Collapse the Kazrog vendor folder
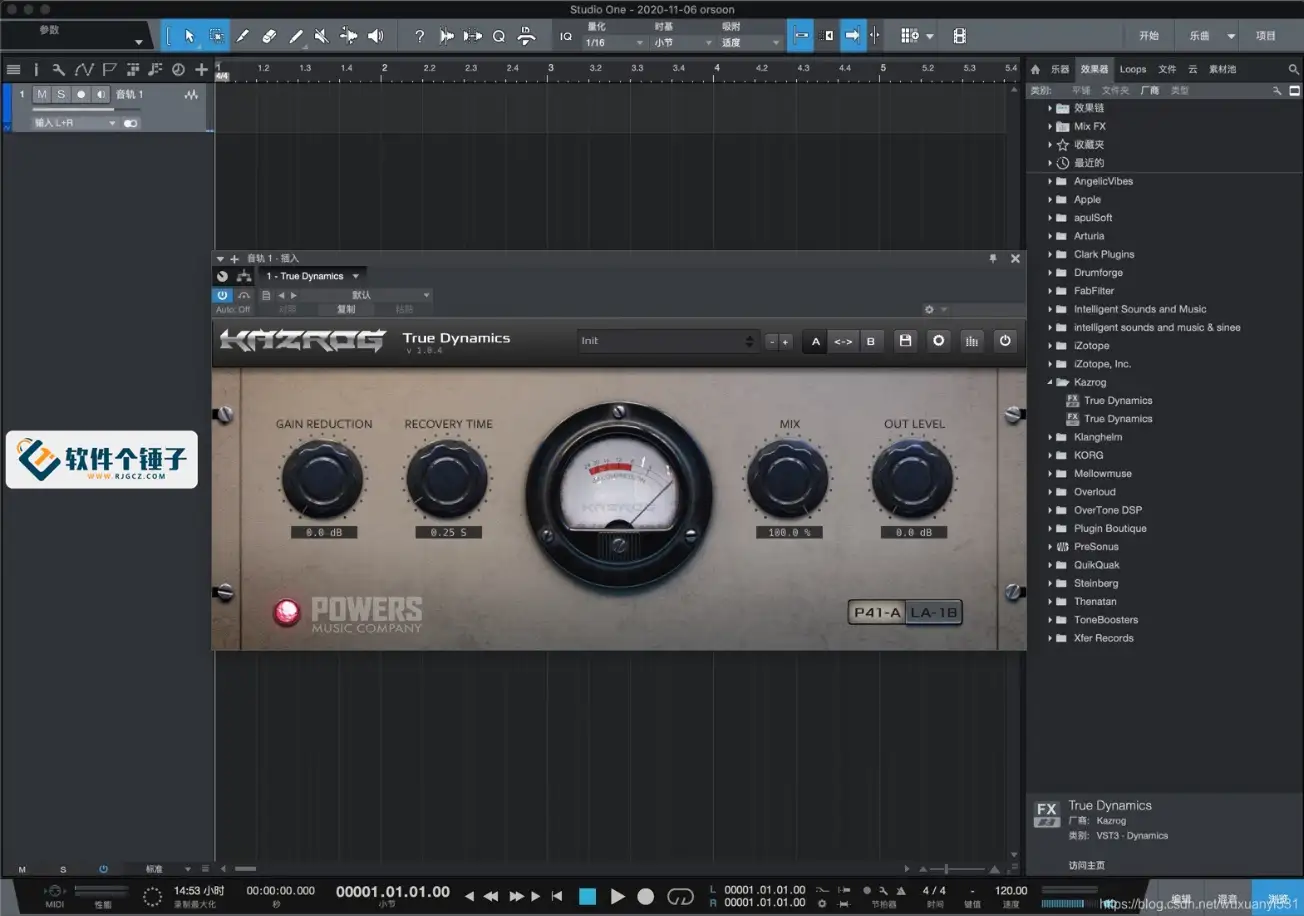 click(x=1051, y=382)
